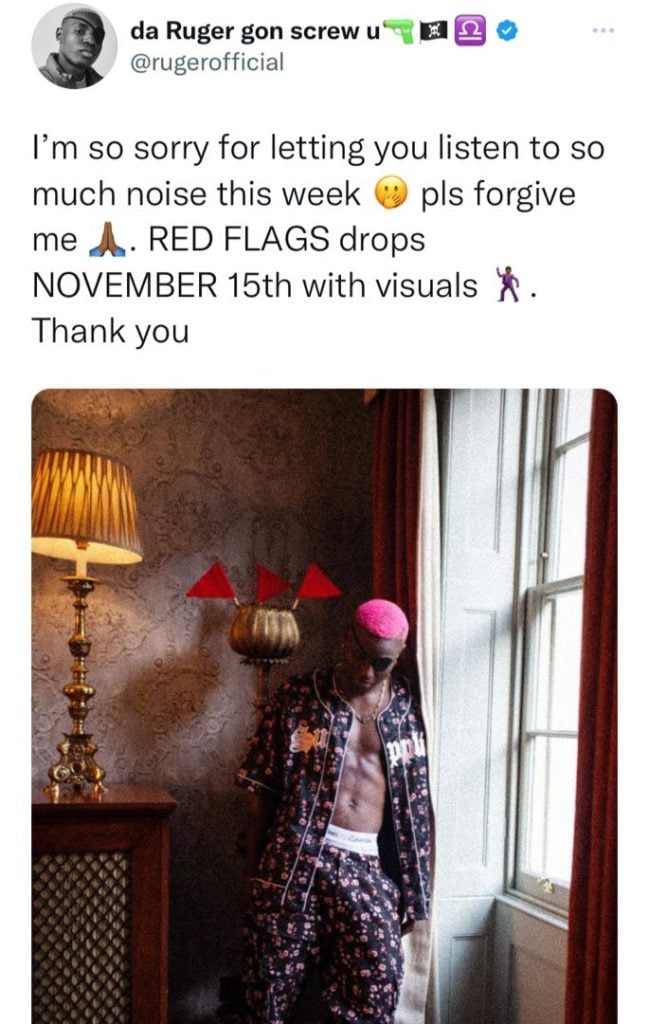The width and height of the screenshot is (649, 1024).
Task: Click the pirate flag emoji in name
Action: [434, 31]
